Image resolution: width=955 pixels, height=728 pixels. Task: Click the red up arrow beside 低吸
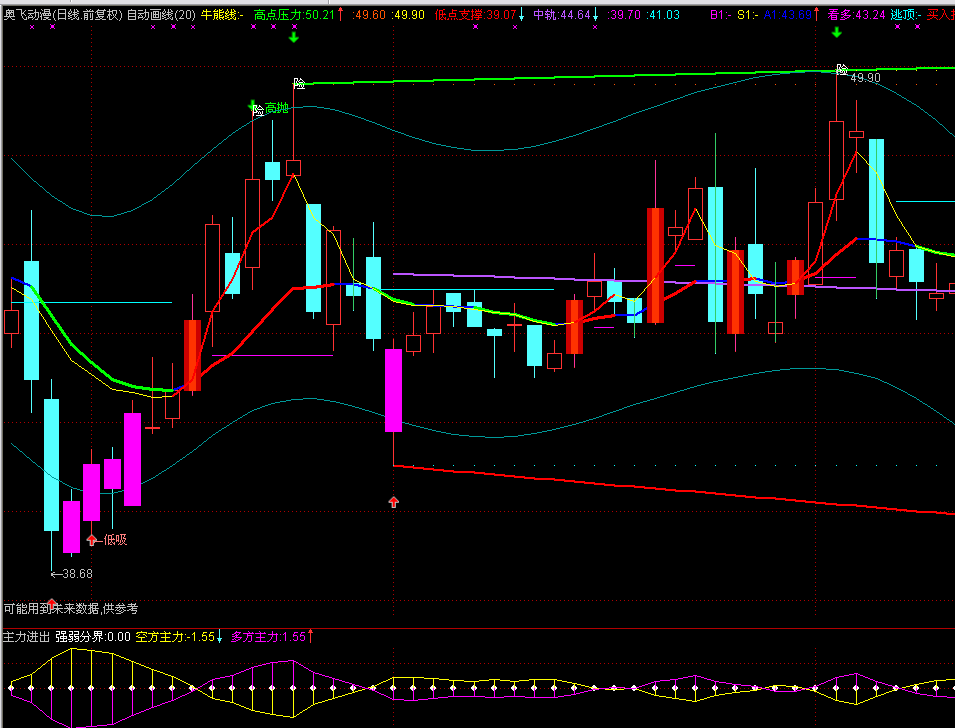point(92,540)
